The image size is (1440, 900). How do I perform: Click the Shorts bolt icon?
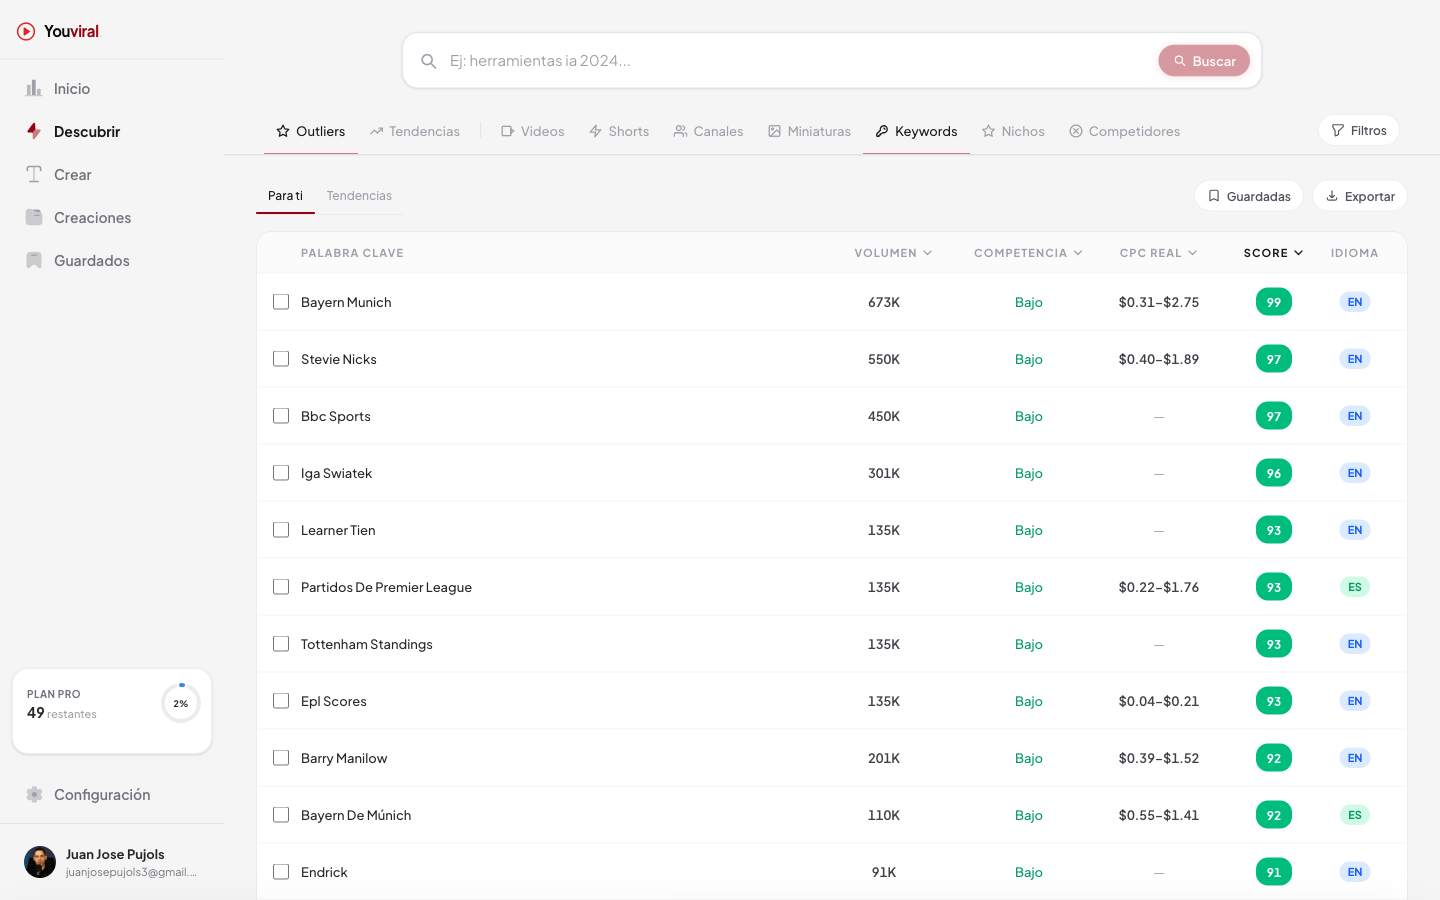pyautogui.click(x=595, y=131)
